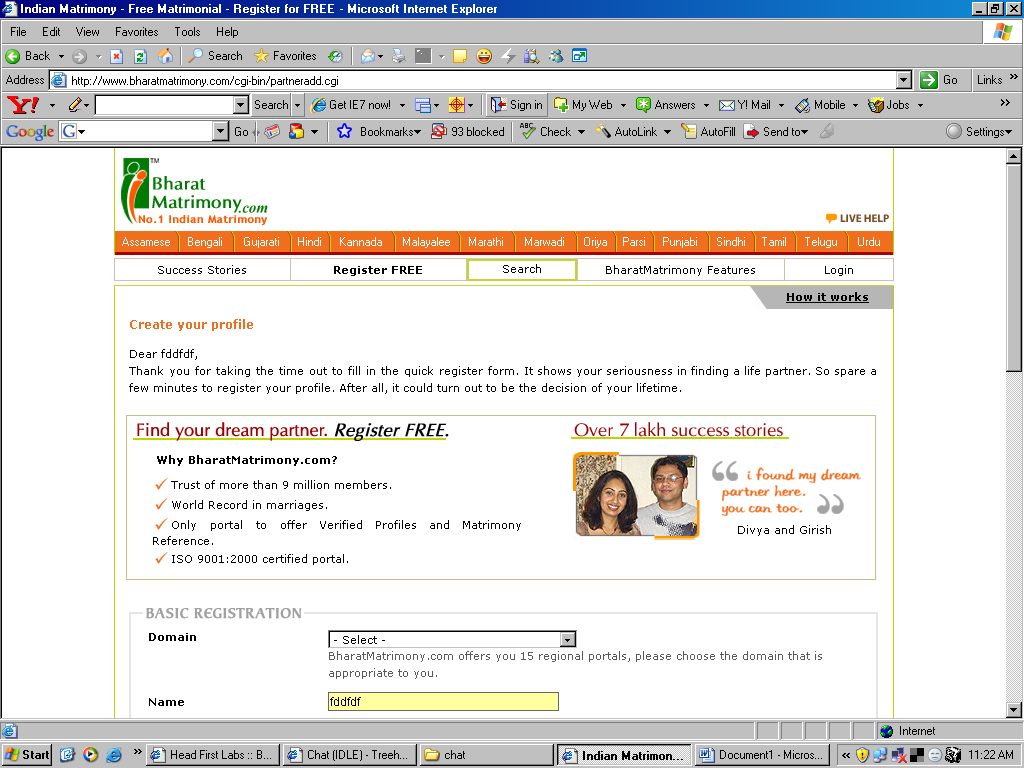Click the Divya and Girish couple photo
This screenshot has height=768, width=1024.
pyautogui.click(x=636, y=496)
